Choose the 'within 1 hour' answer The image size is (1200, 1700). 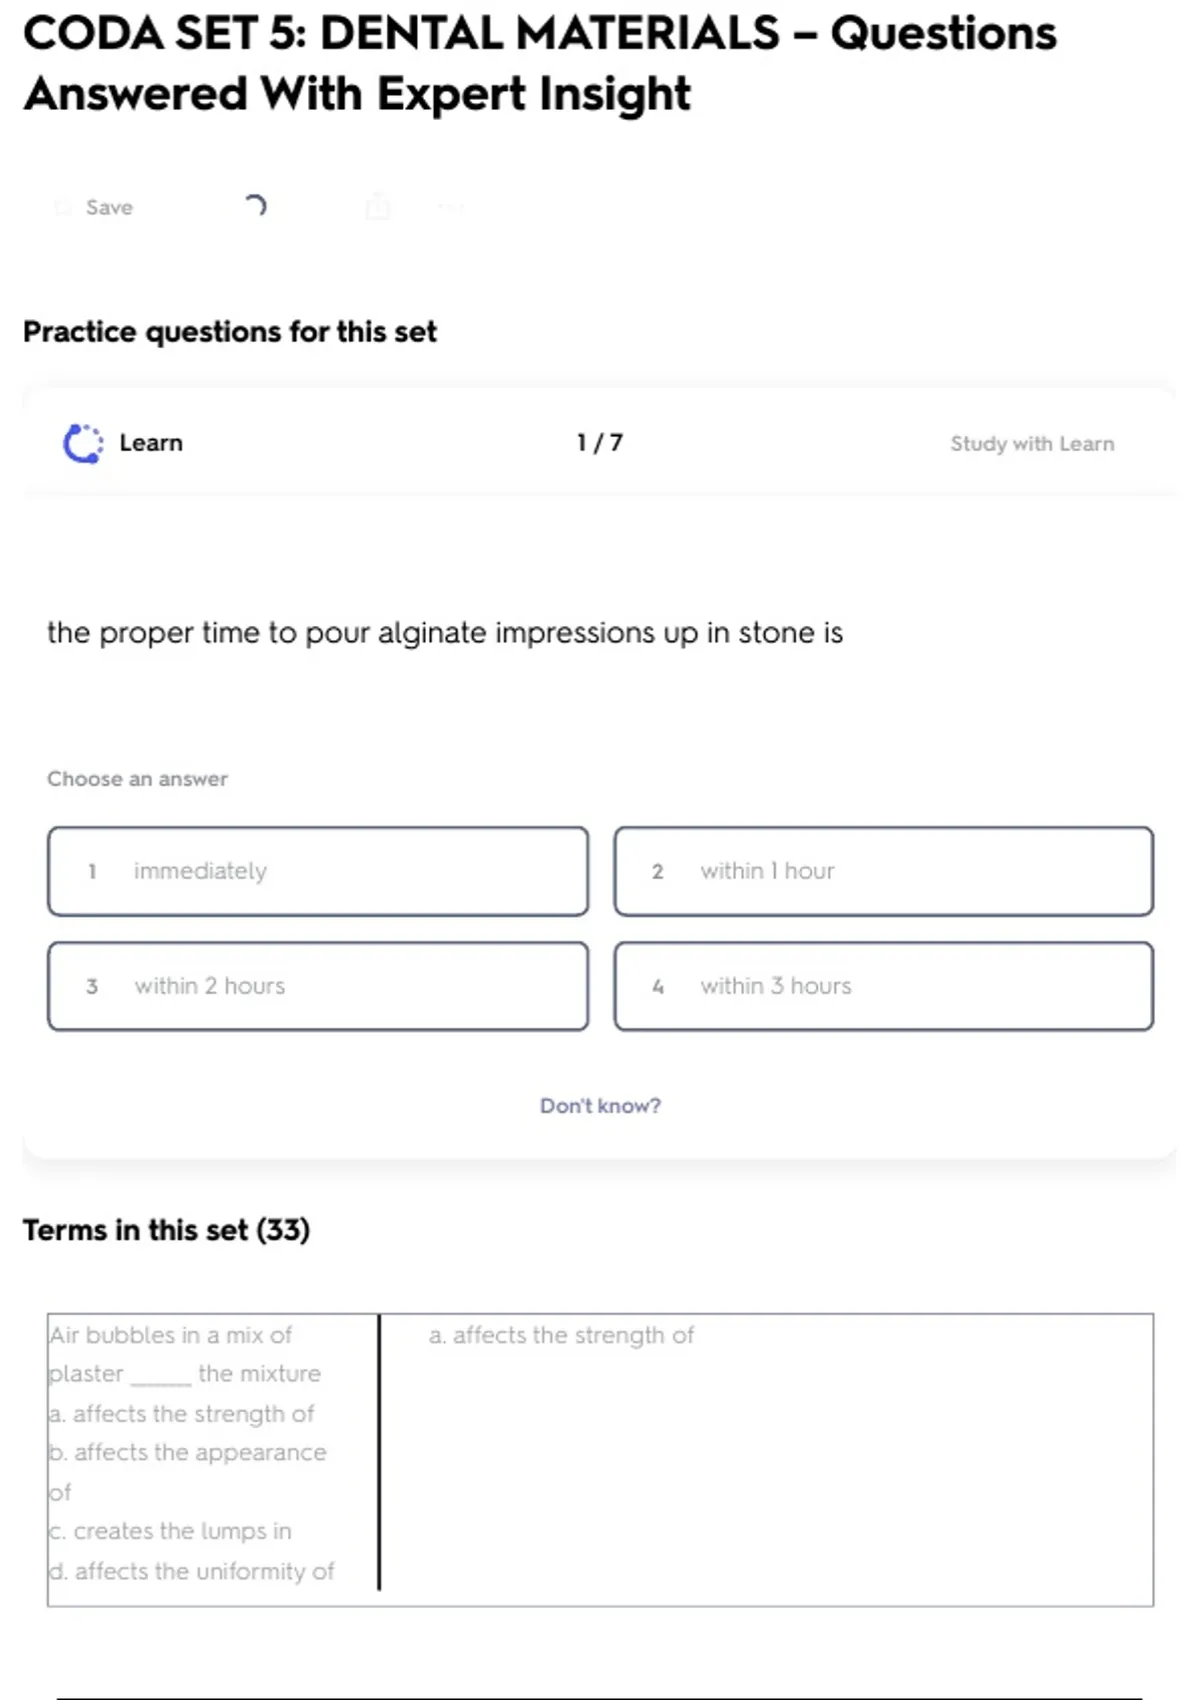click(883, 871)
